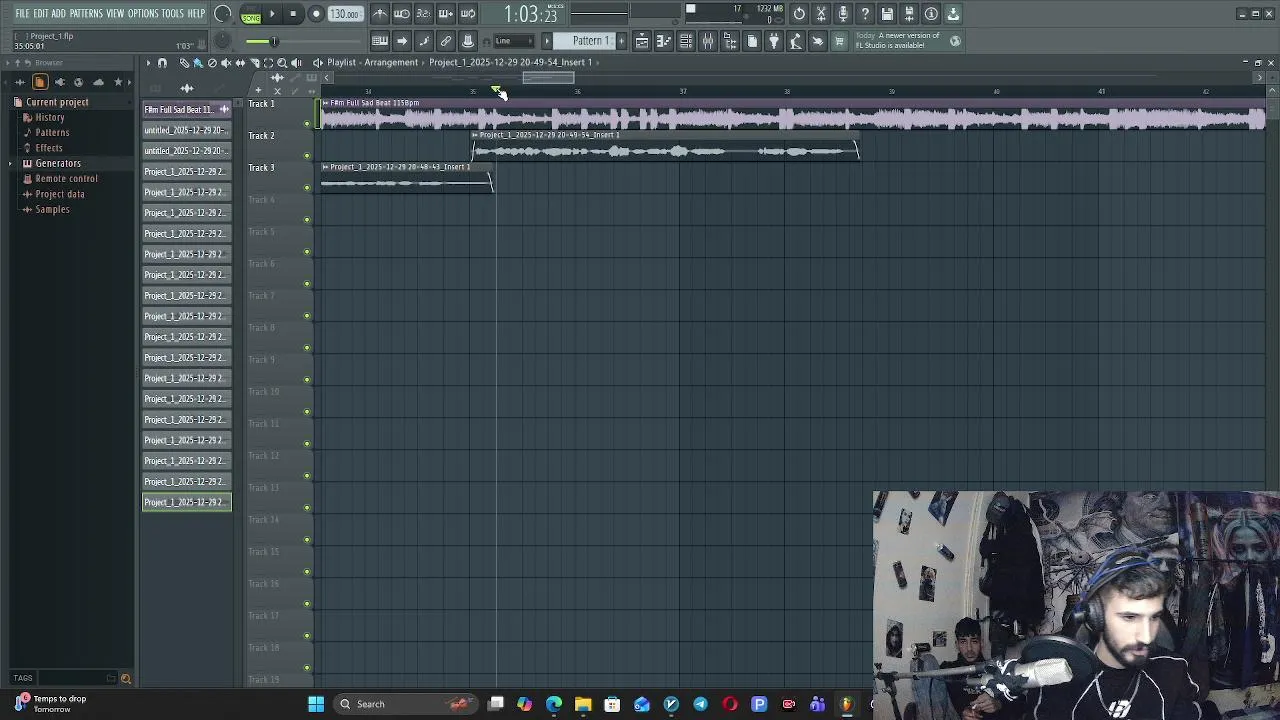Select the playlist Slice tool
Screen dimensions: 1280x720
254,63
